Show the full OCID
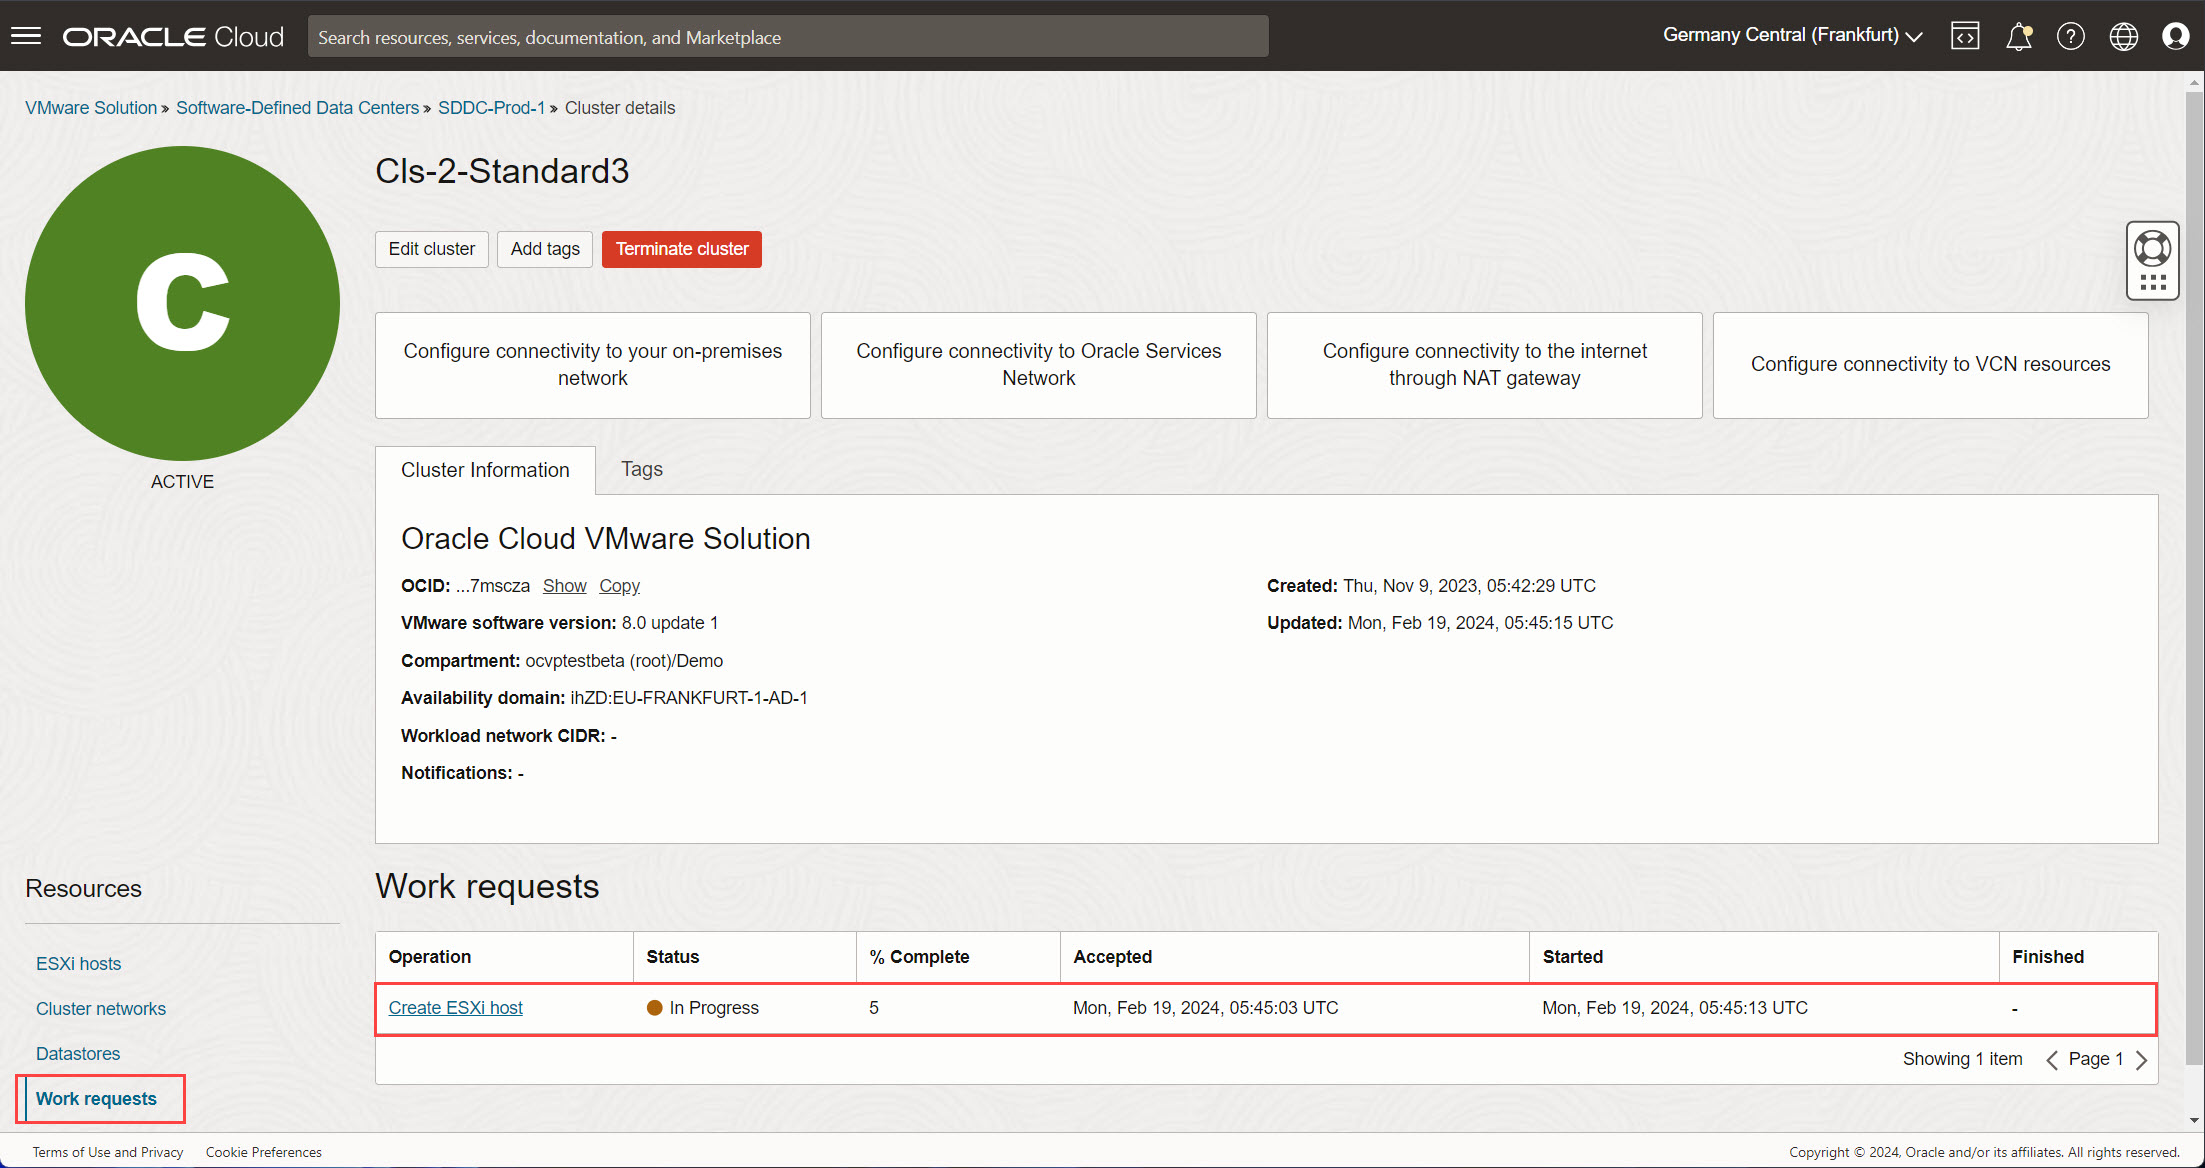This screenshot has height=1168, width=2205. [564, 586]
